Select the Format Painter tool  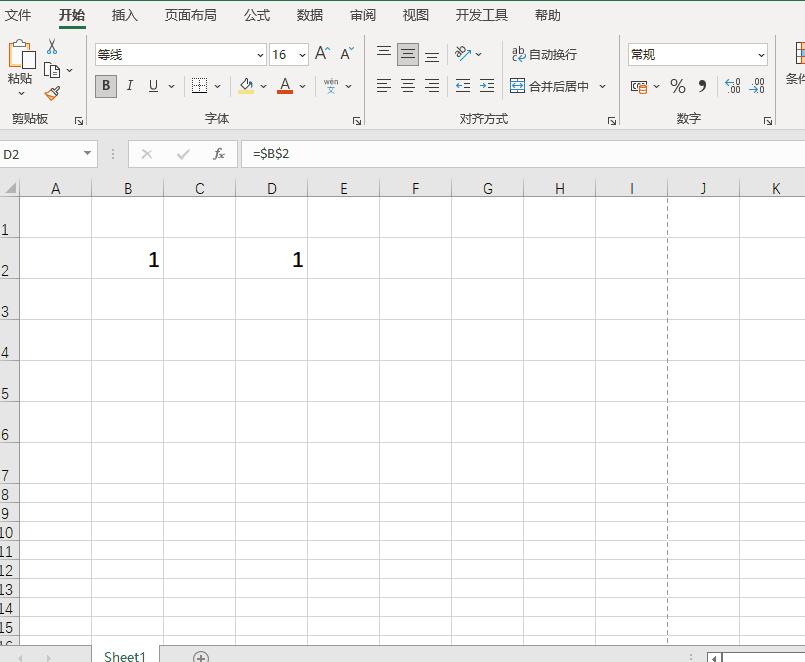coord(52,93)
